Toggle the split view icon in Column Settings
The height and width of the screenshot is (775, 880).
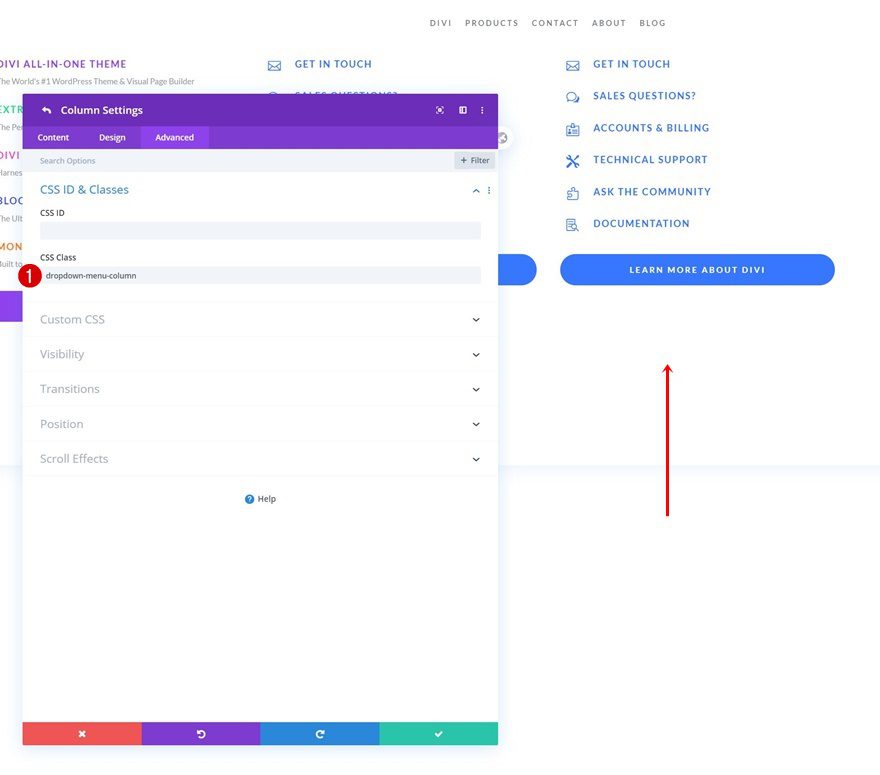point(462,110)
